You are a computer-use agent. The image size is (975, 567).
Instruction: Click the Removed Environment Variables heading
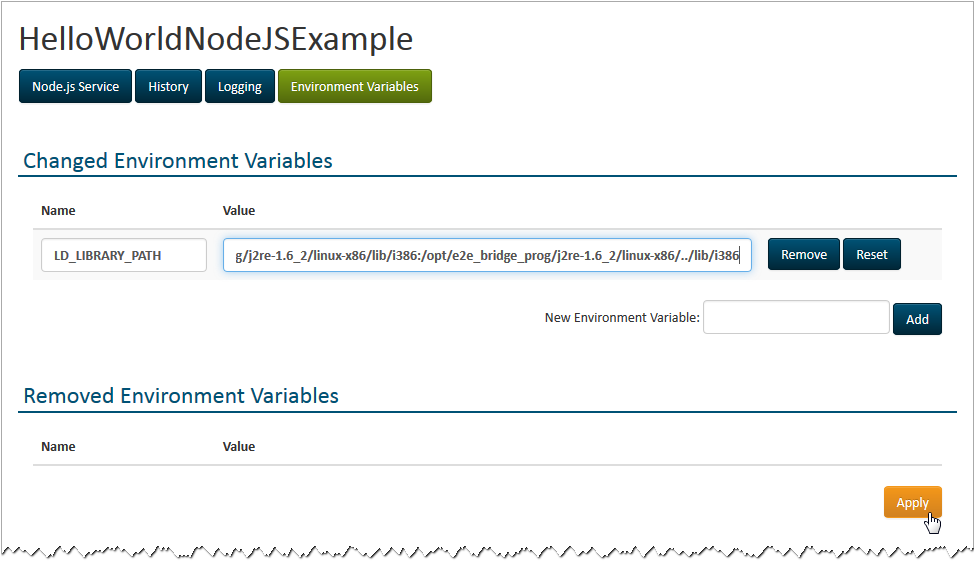(x=181, y=396)
